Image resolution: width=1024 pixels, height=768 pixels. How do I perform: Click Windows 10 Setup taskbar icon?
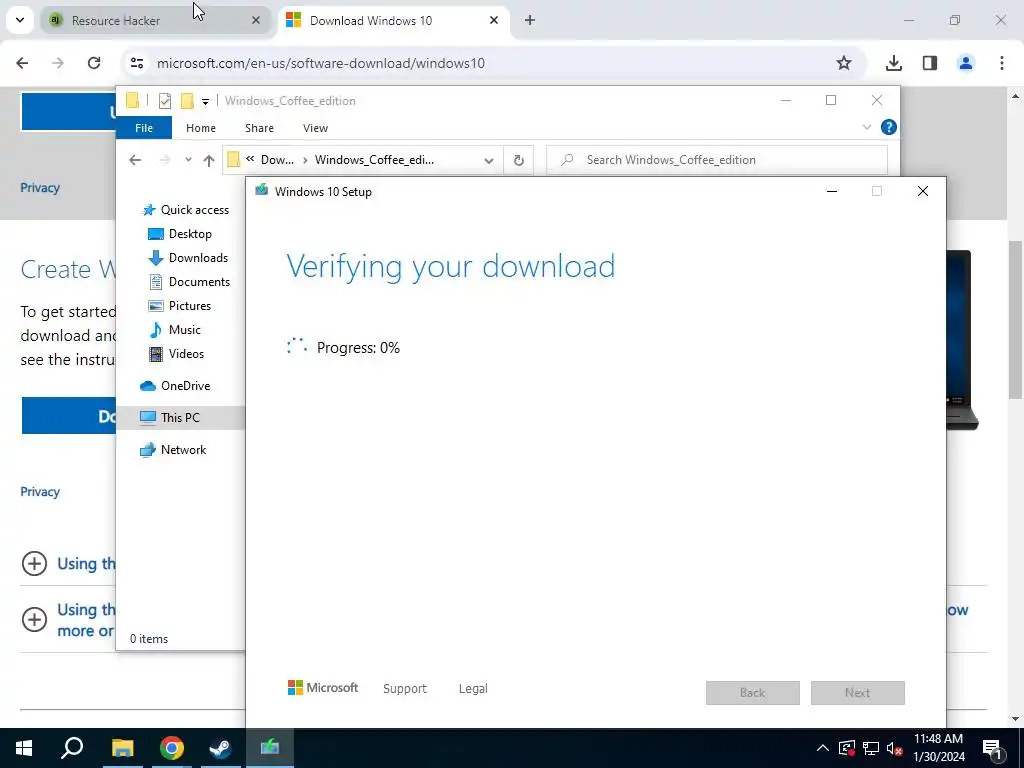[270, 748]
